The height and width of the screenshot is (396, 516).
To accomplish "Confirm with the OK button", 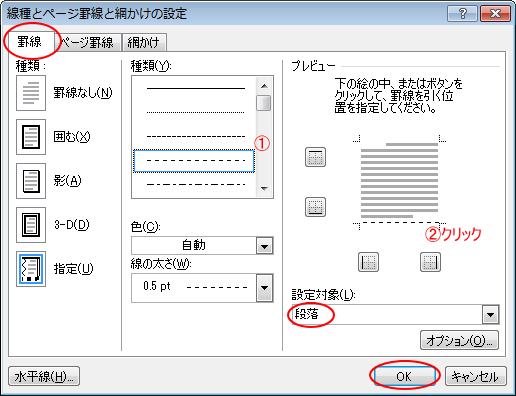I will point(404,376).
